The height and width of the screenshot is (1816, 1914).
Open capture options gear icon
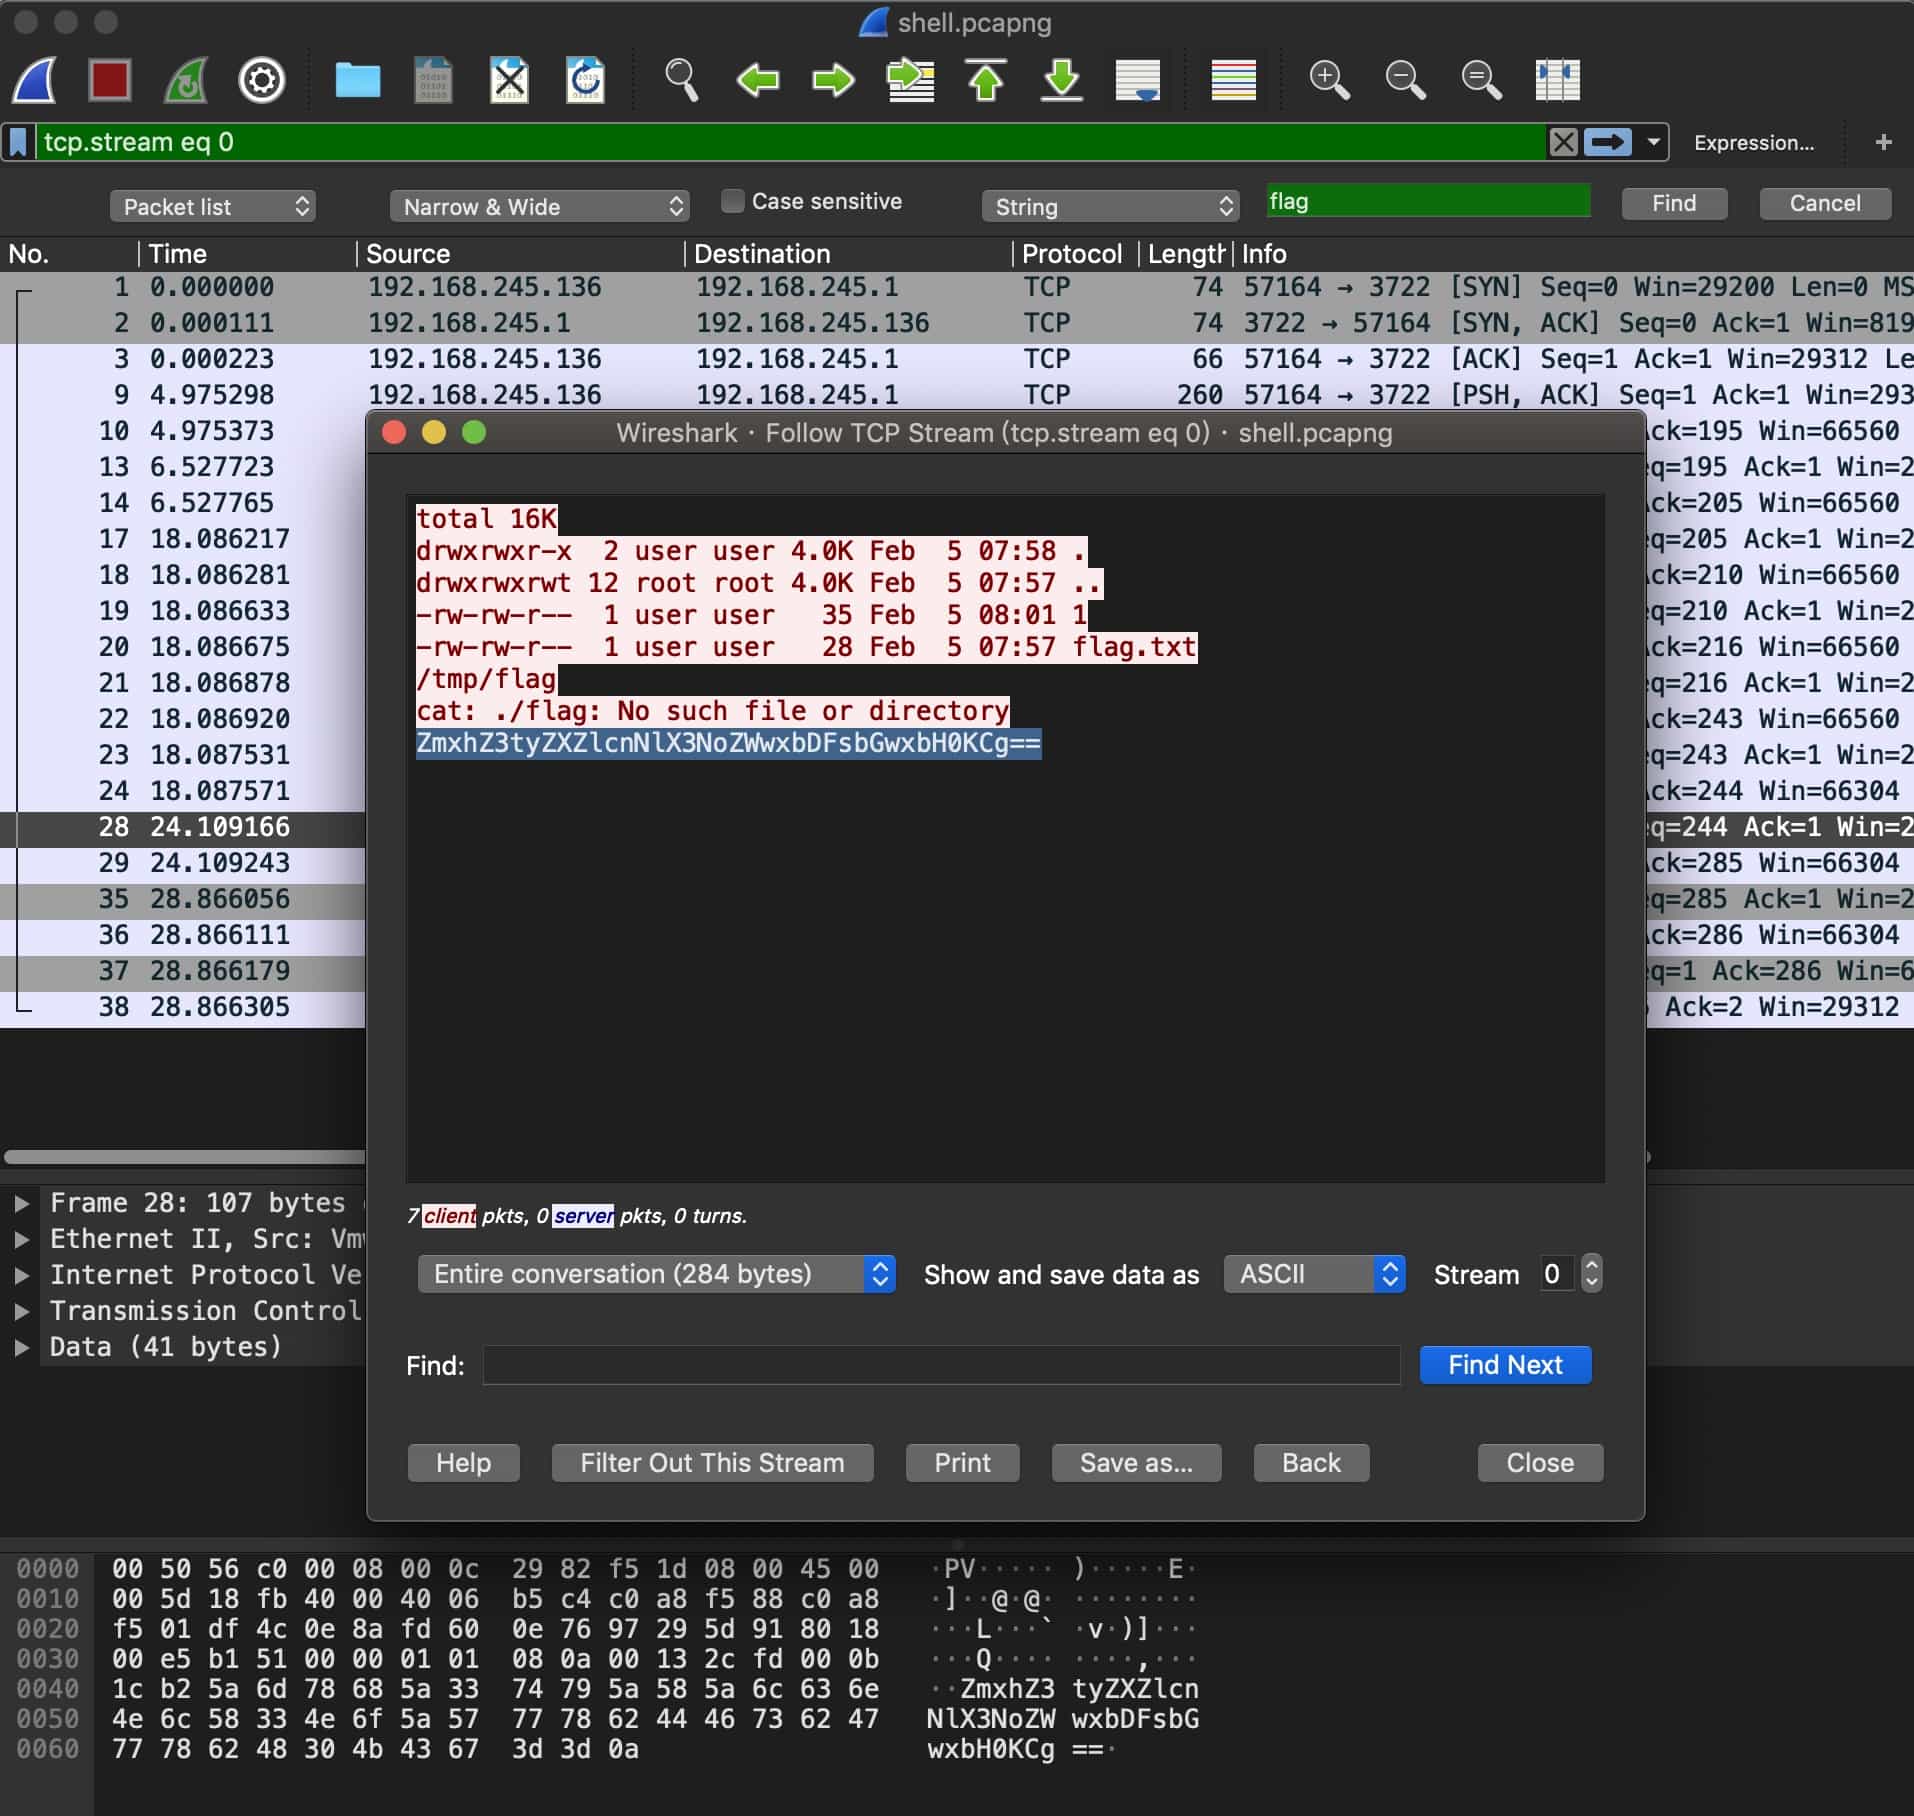pos(262,80)
